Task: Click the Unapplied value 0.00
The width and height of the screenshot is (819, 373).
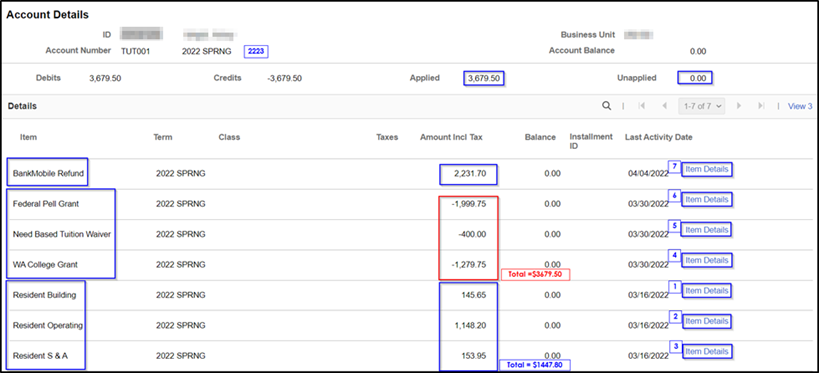Action: [697, 78]
